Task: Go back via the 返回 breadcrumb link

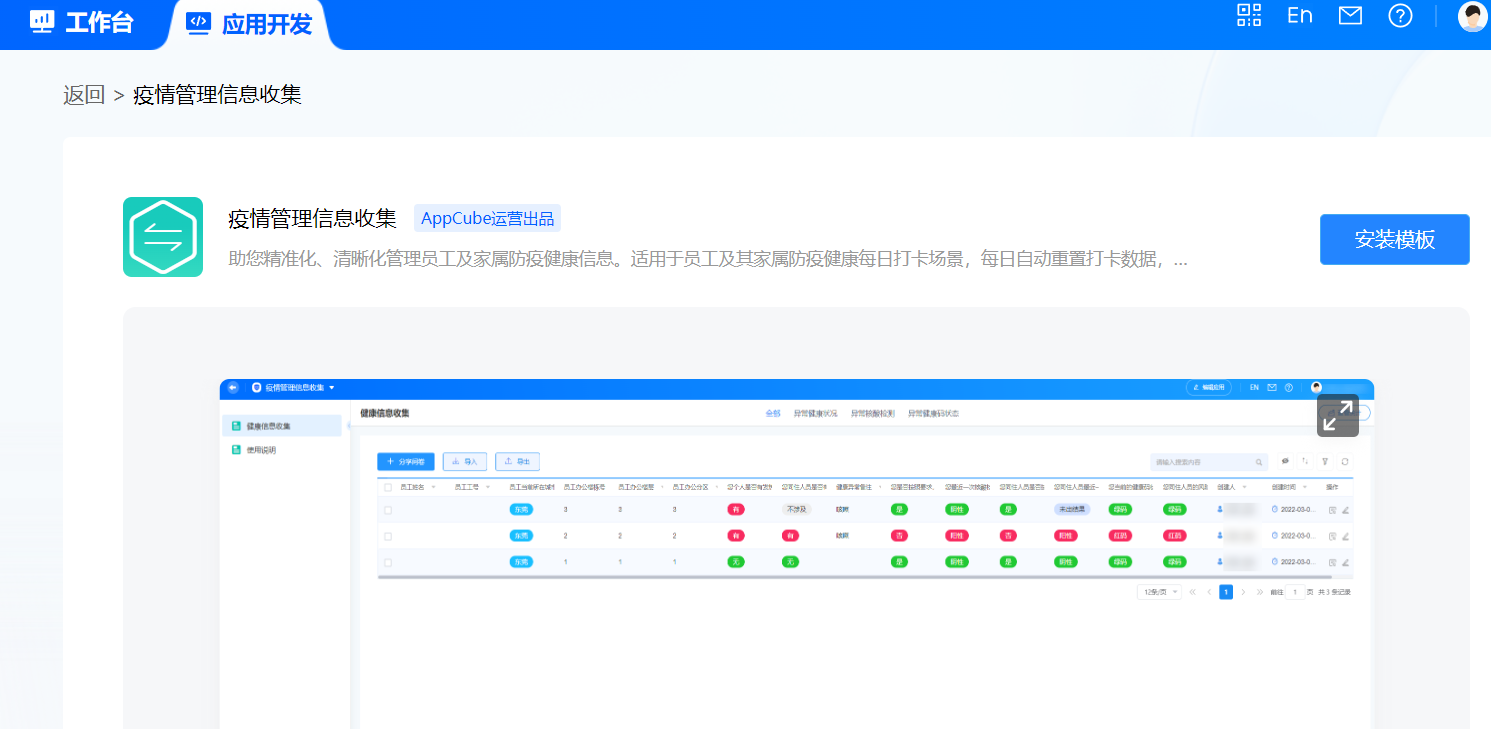Action: 84,95
